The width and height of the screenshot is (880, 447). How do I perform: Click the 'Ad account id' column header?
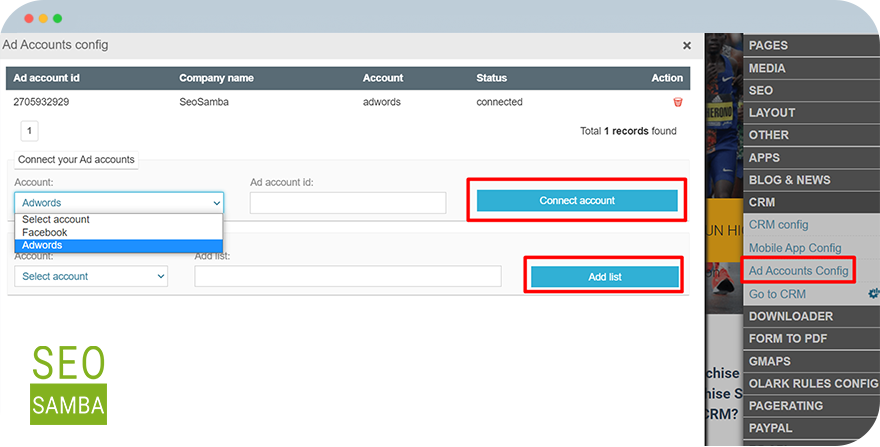[x=47, y=78]
